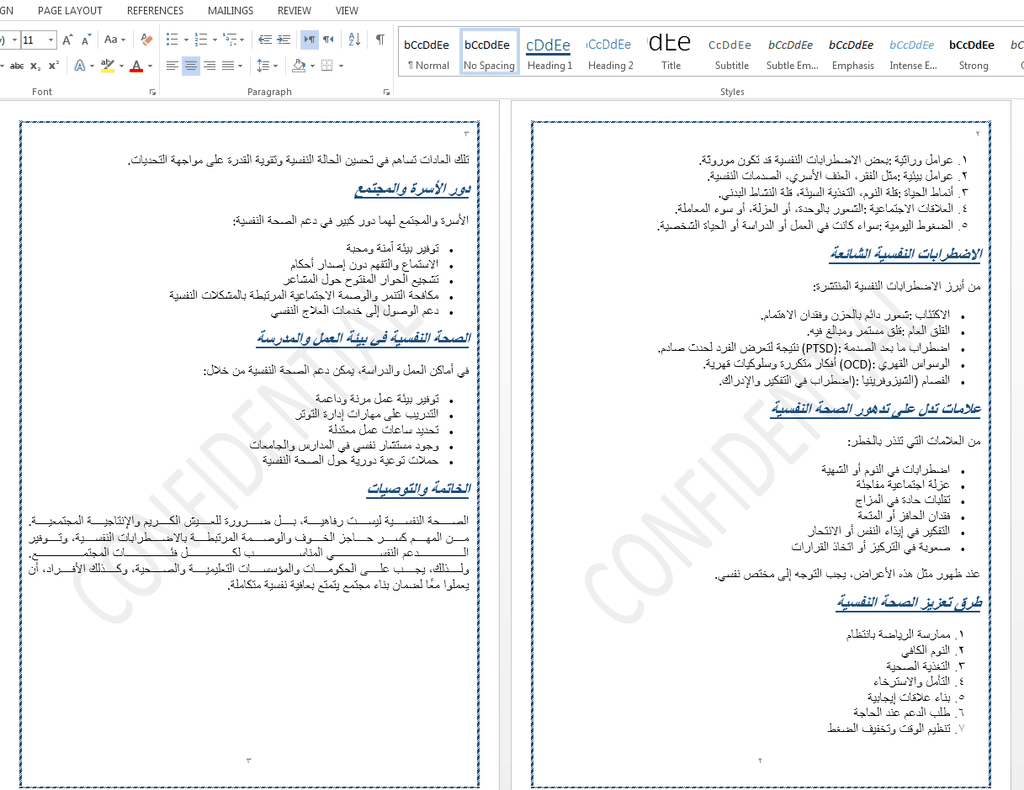This screenshot has height=790, width=1024.
Task: Increase font size with Grow Font icon
Action: [67, 40]
